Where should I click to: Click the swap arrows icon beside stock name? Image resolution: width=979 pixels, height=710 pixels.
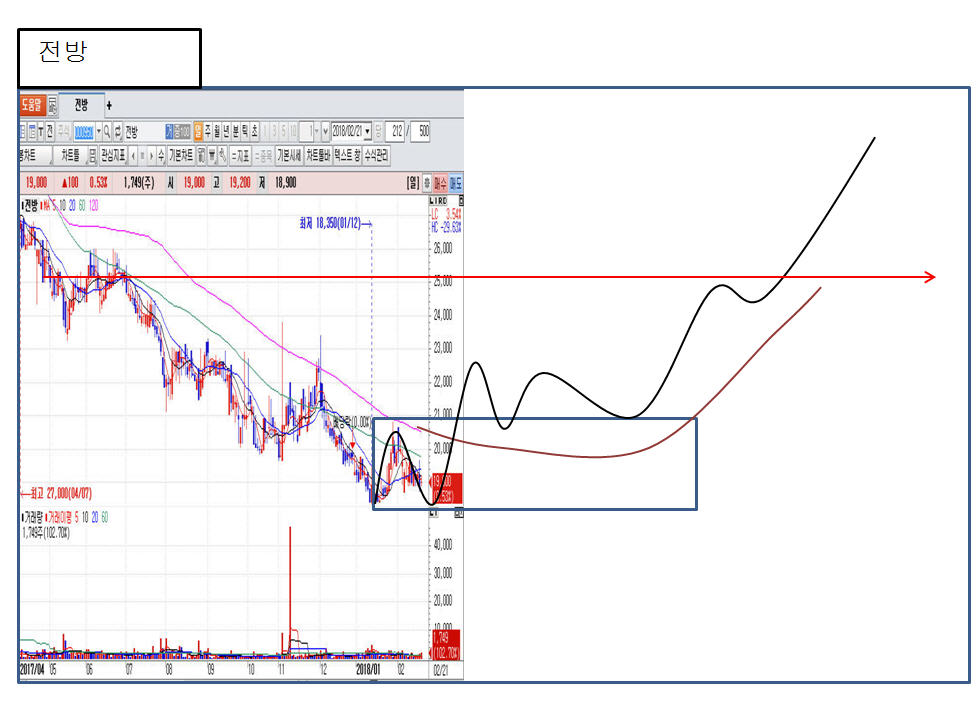click(118, 132)
